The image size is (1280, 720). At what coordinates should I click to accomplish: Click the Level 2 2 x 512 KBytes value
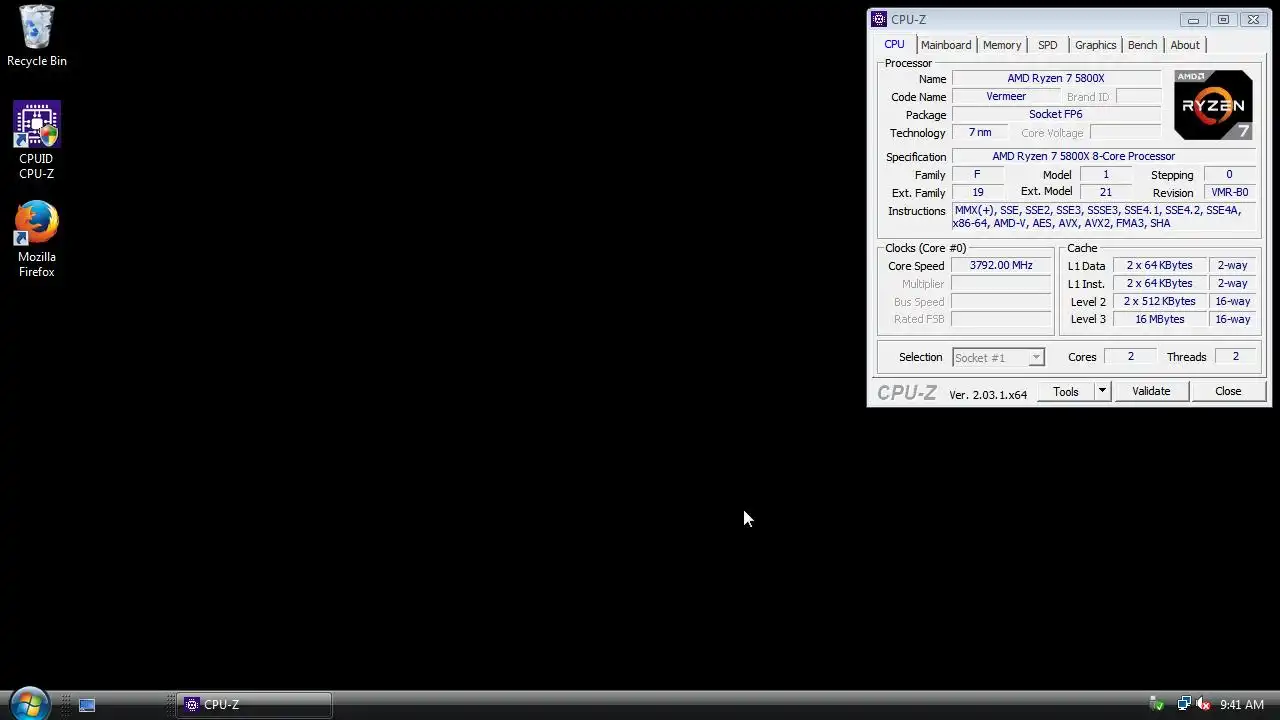point(1160,301)
